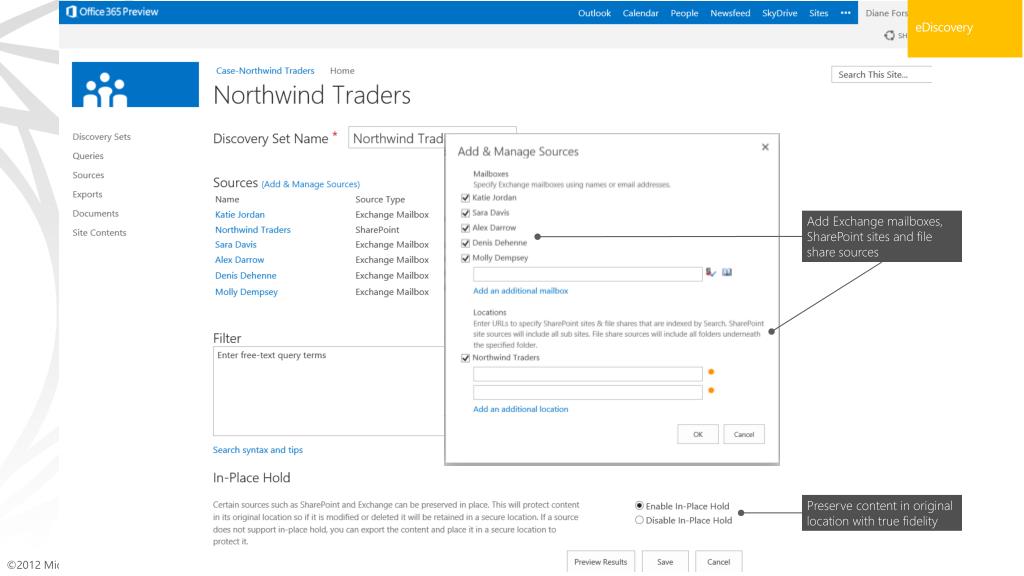Click the Preview Results button

point(600,562)
